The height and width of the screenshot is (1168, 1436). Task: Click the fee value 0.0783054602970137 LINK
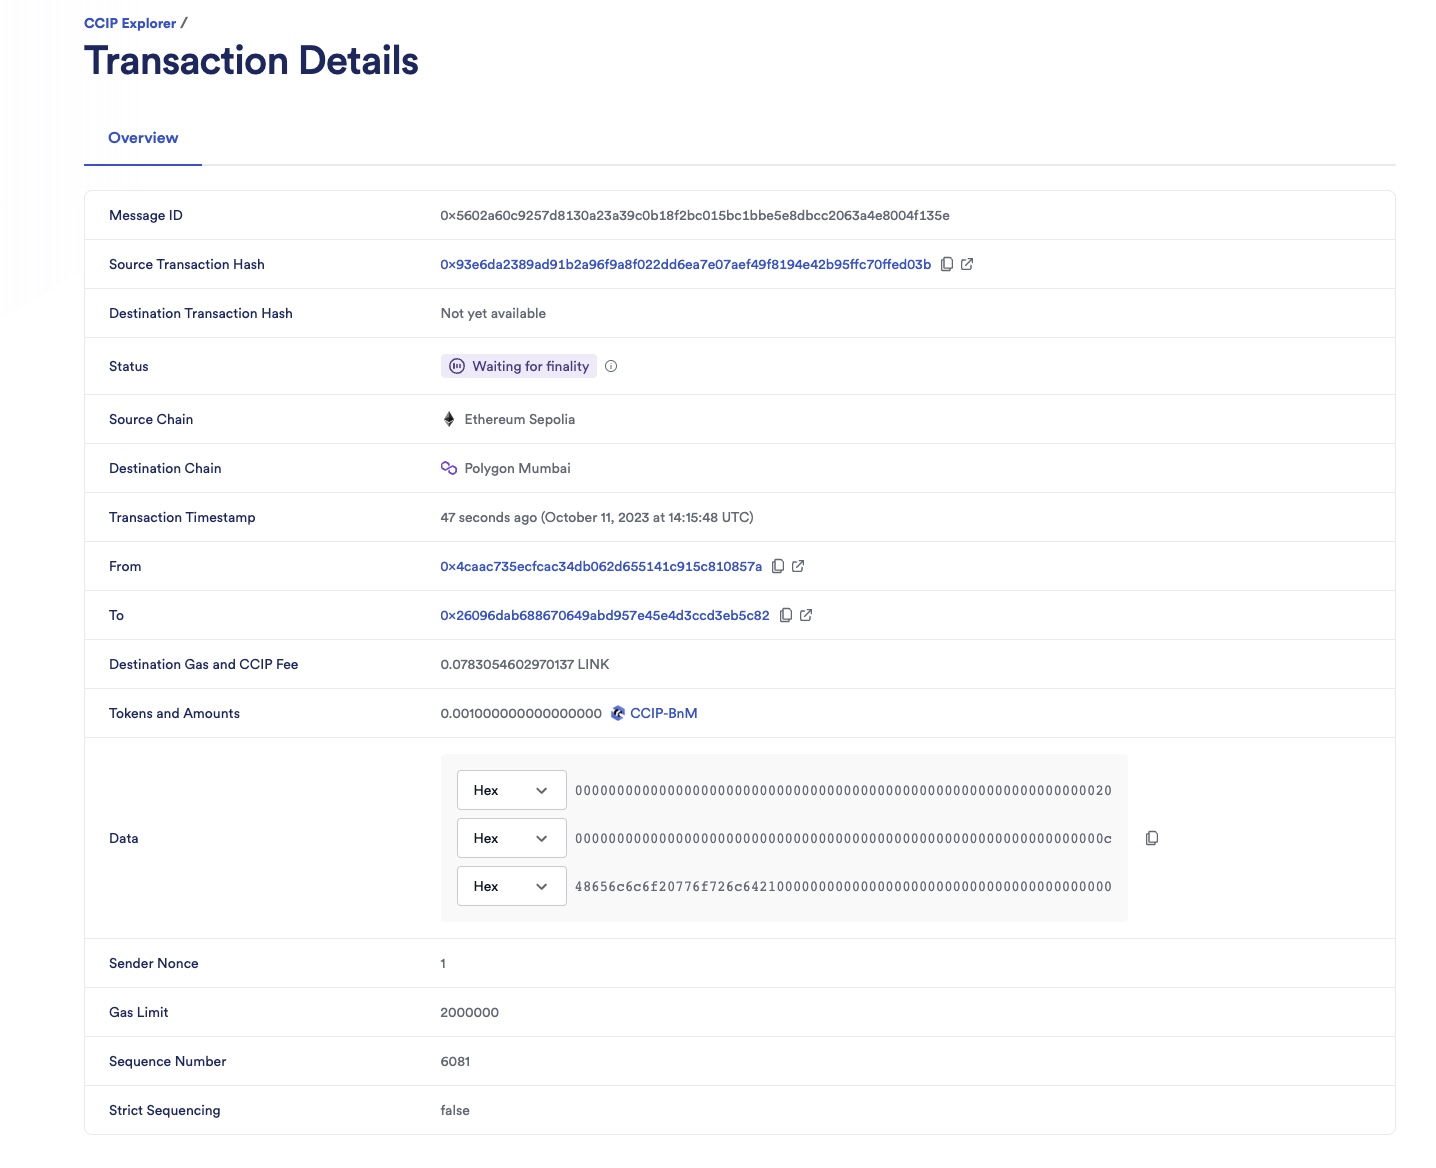tap(525, 665)
